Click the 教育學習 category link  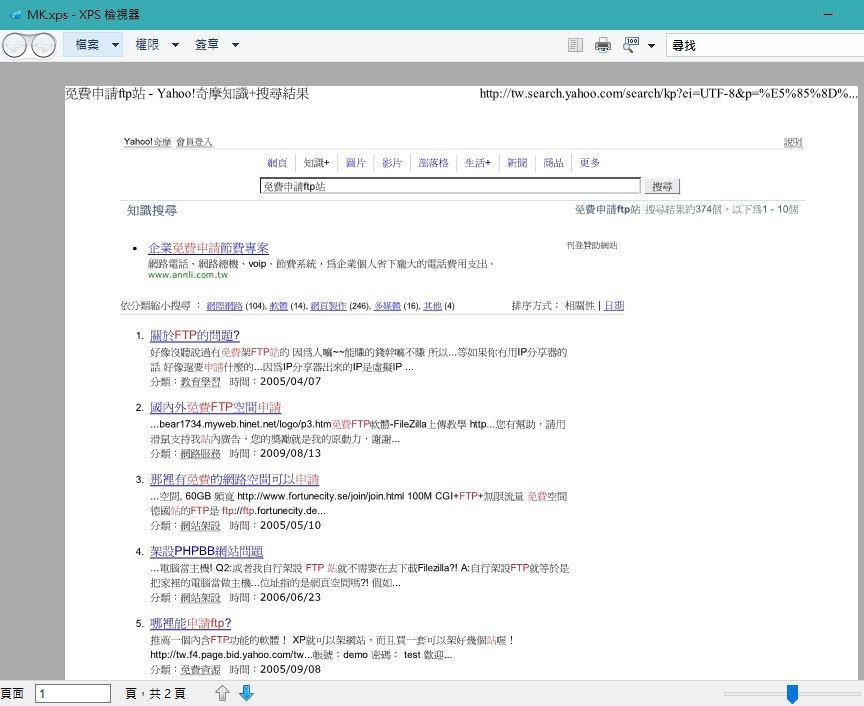pos(201,381)
